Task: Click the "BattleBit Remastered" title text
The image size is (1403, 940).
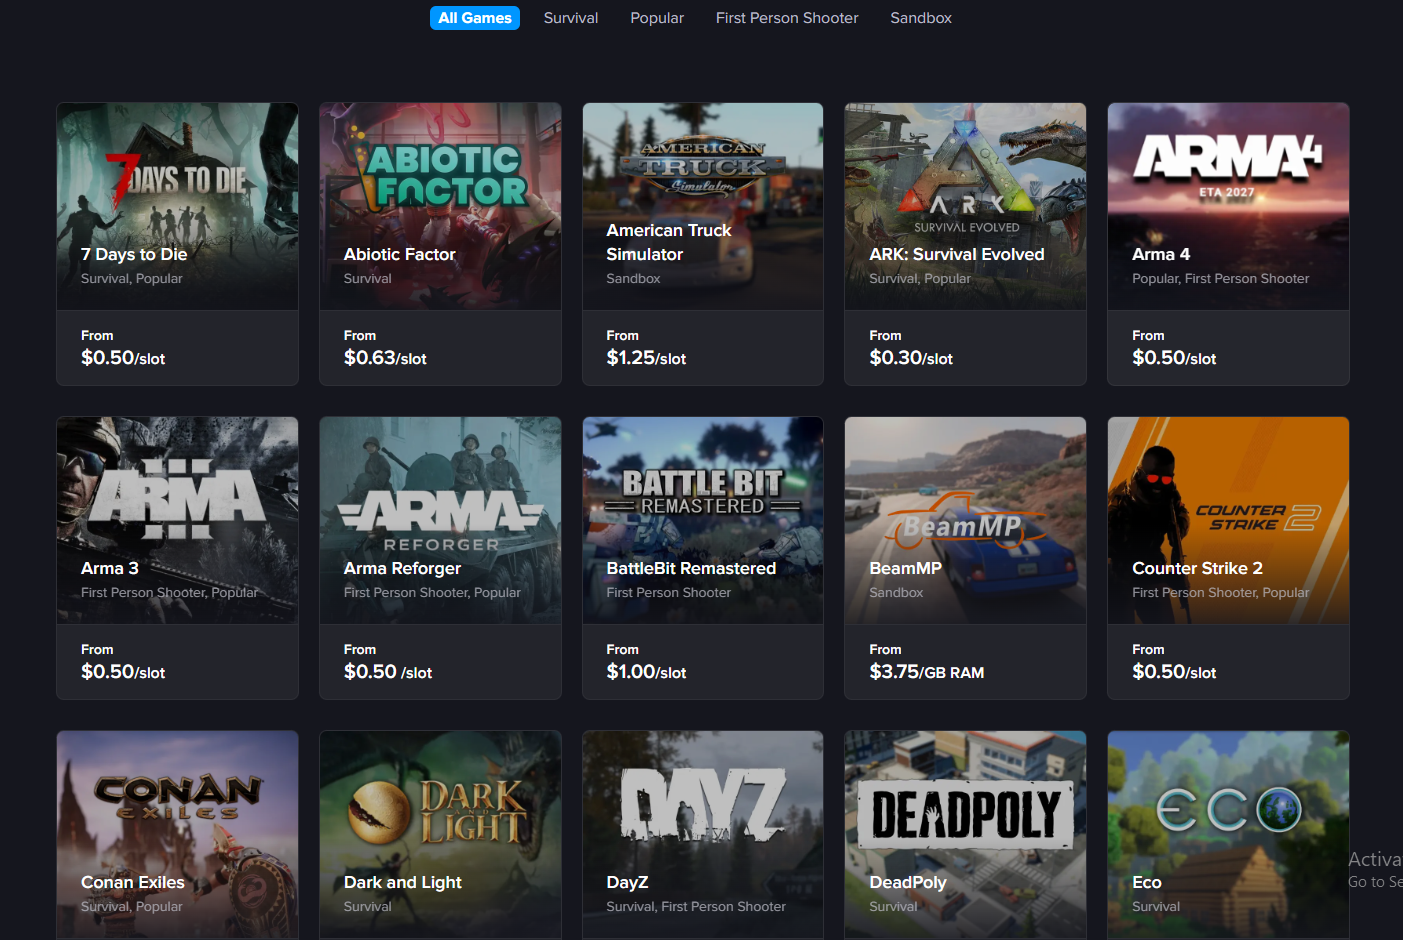Action: 691,568
